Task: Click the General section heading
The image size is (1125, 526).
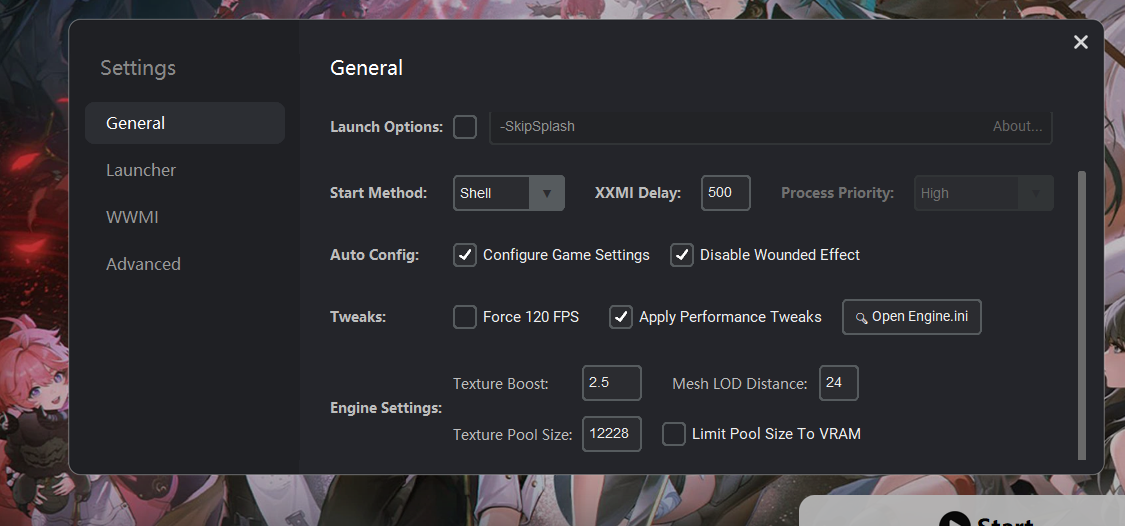Action: (x=366, y=68)
